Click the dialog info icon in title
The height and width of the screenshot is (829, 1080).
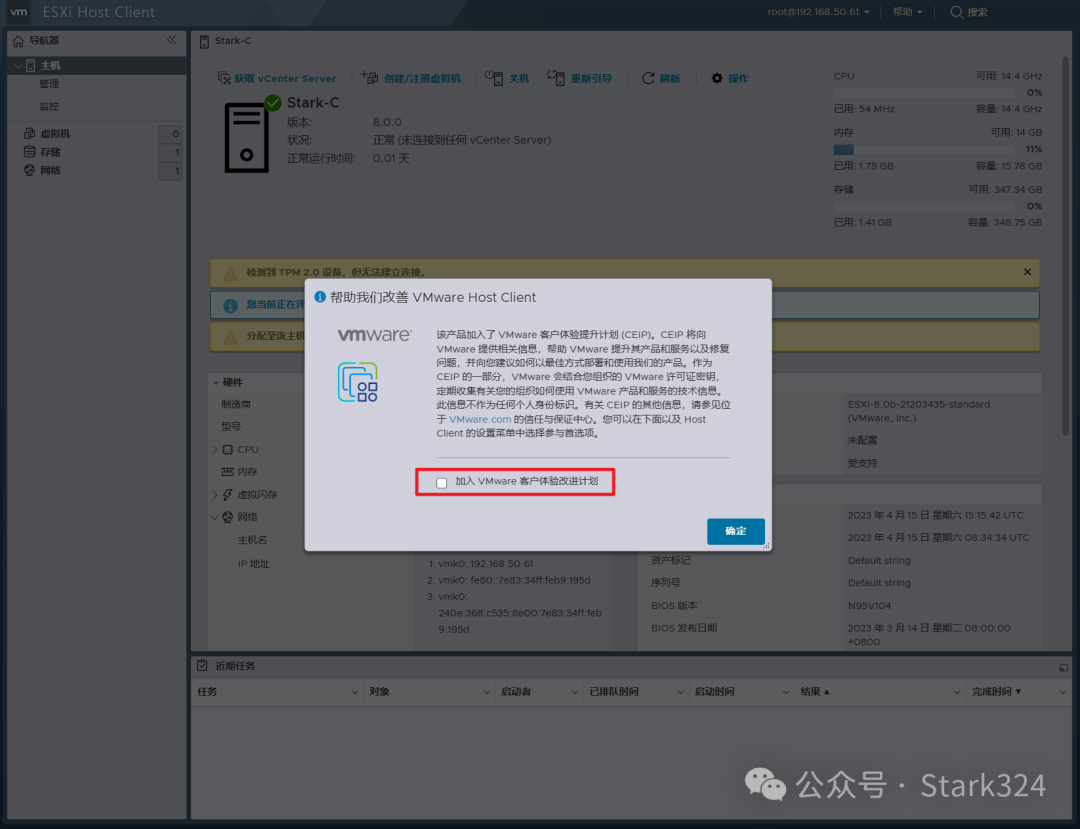pyautogui.click(x=320, y=297)
